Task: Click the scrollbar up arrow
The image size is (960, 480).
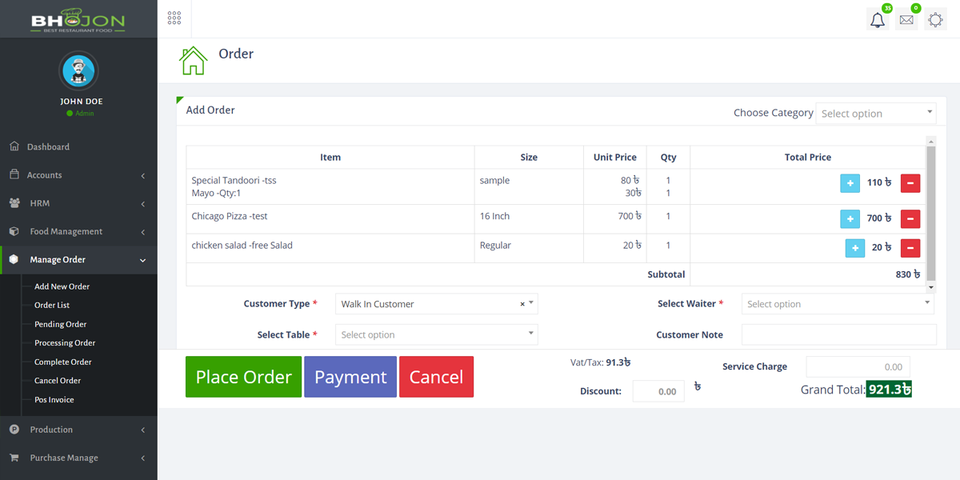Action: tap(931, 141)
